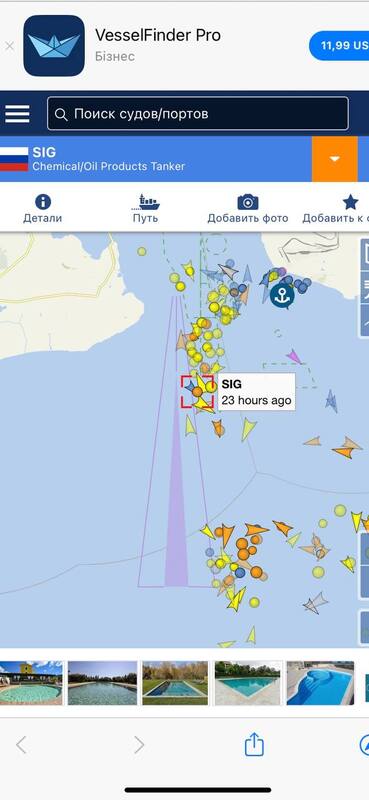Viewport: 369px width, 800px height.
Task: Go forward with Safari's forward arrow
Action: (139, 745)
